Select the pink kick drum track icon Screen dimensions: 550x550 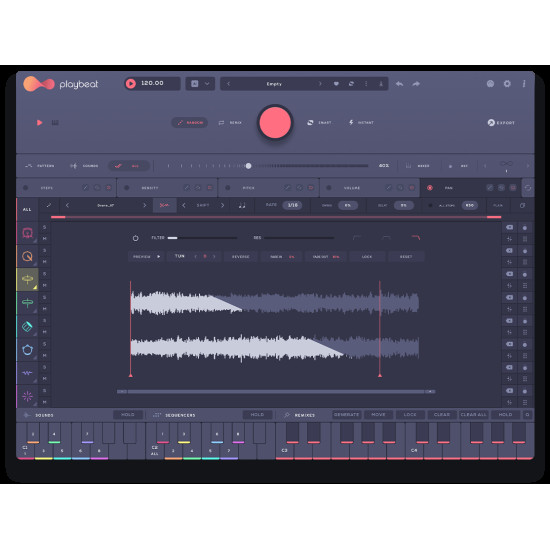(x=27, y=233)
